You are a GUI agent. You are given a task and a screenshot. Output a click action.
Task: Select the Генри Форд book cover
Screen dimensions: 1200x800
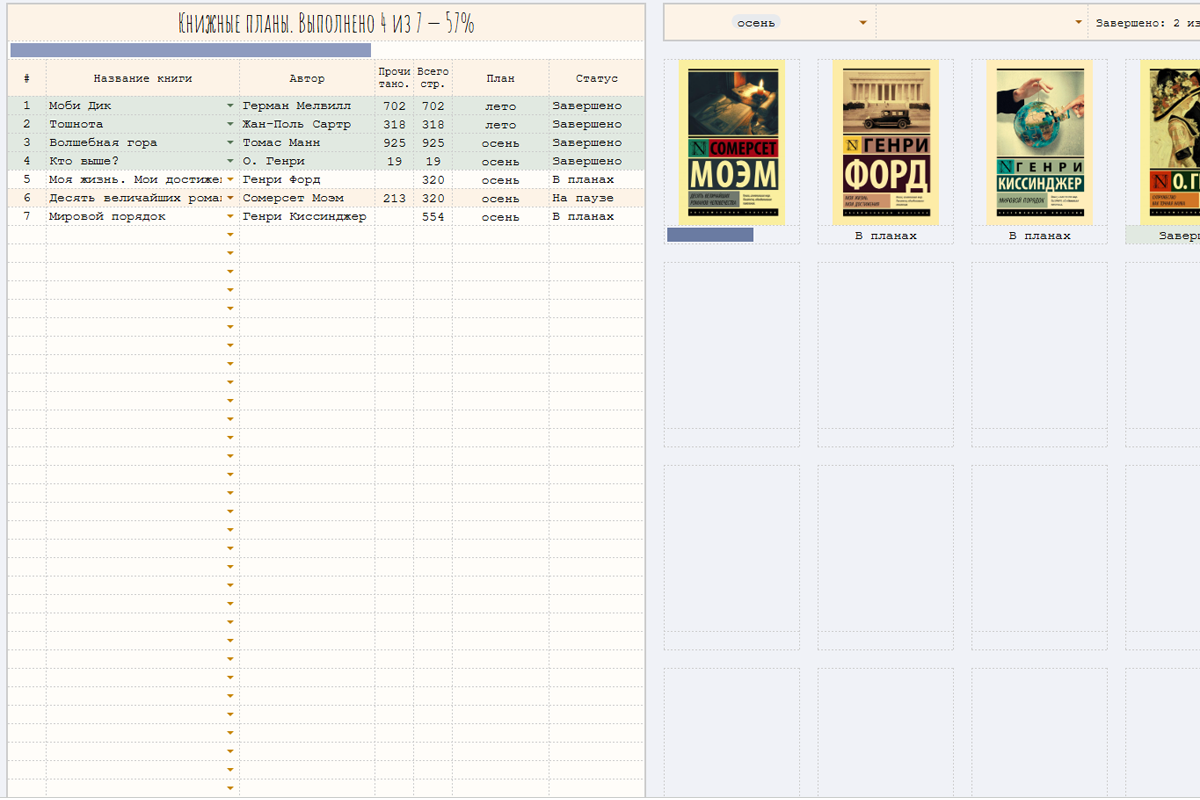(885, 142)
